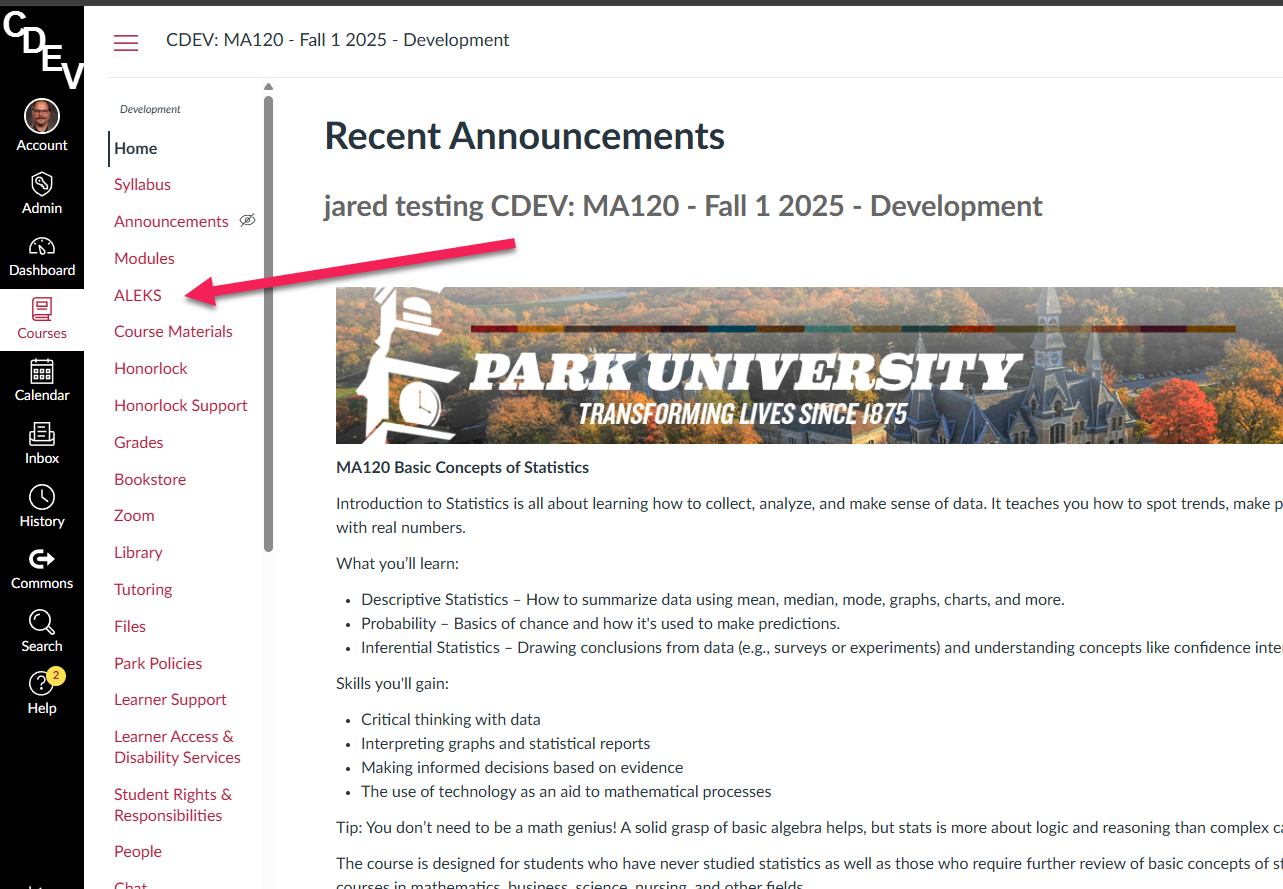Open Announcements in the course menu

(x=171, y=221)
